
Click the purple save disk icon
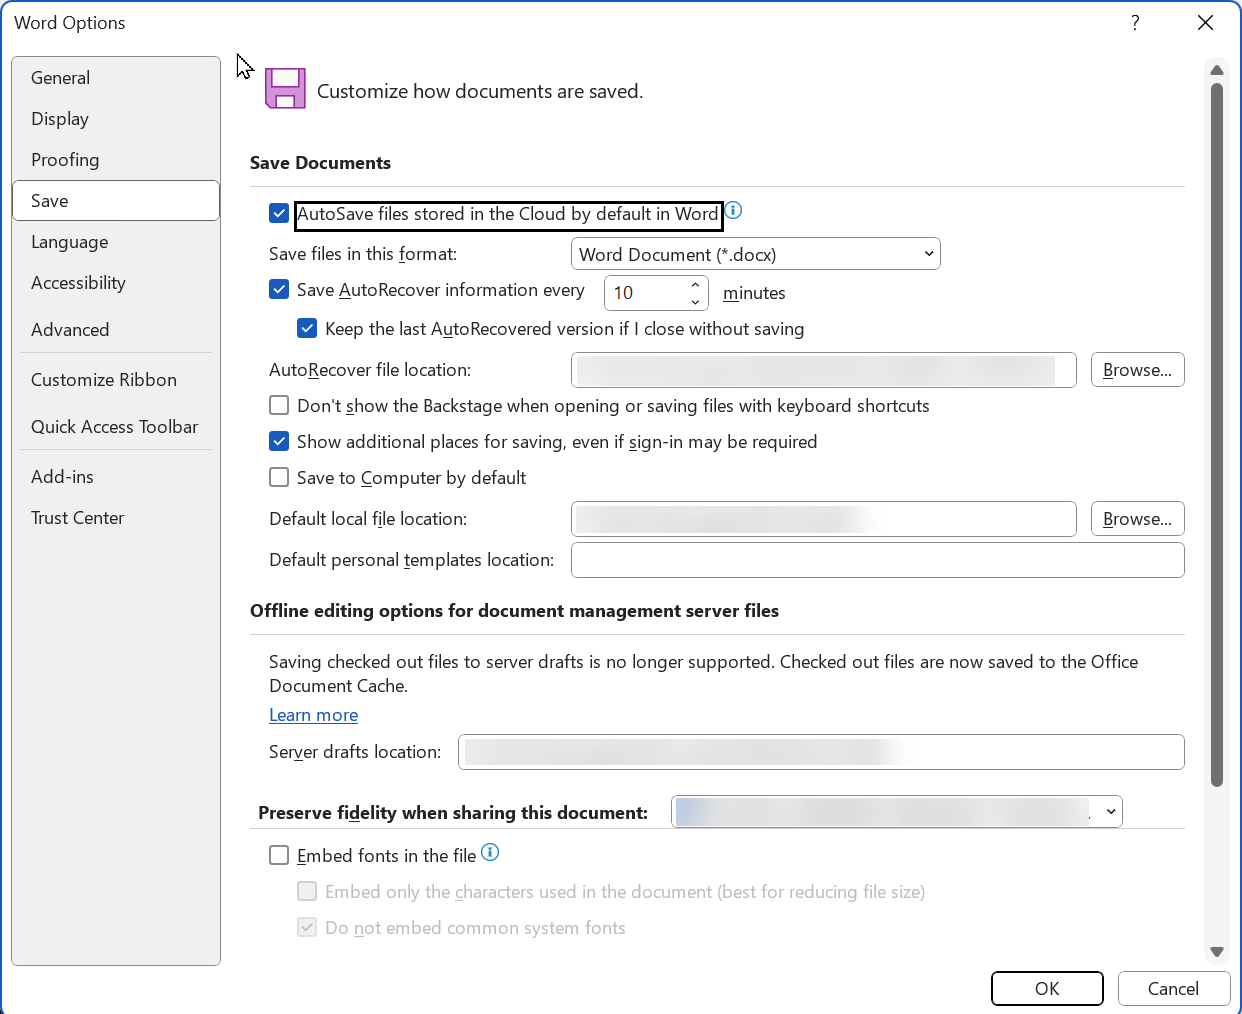[x=285, y=88]
